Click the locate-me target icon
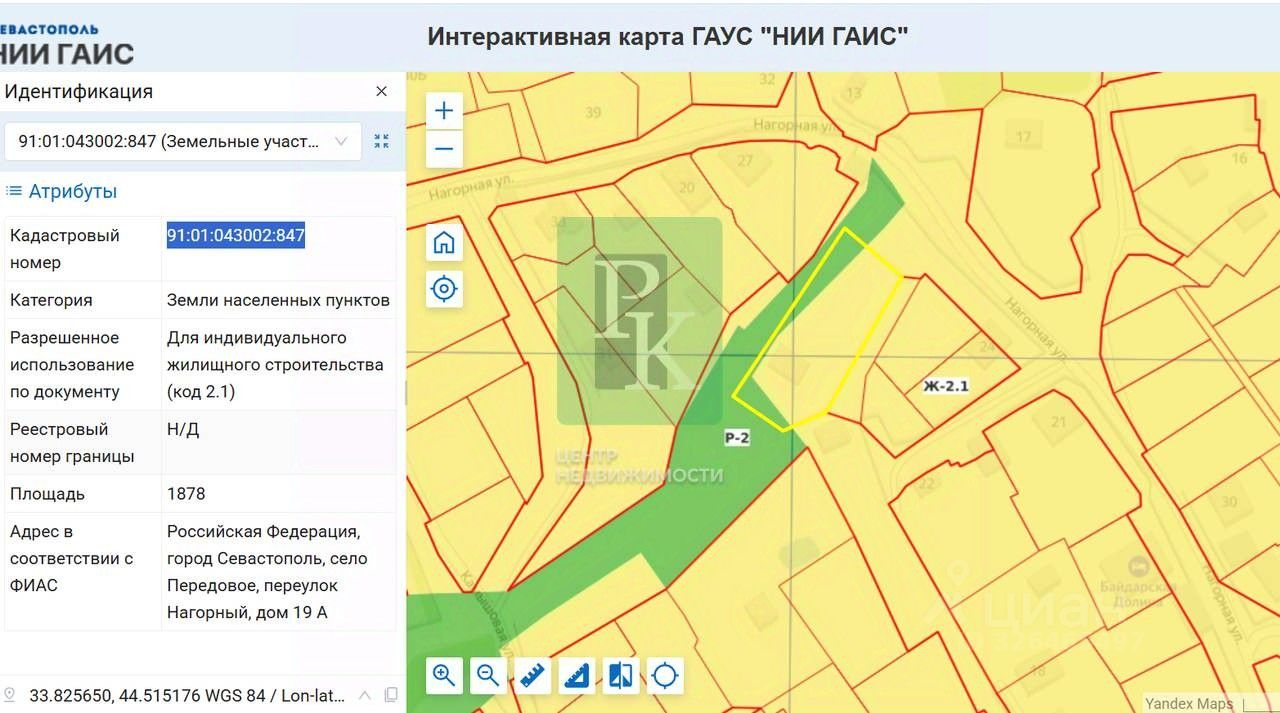The height and width of the screenshot is (713, 1280). click(x=444, y=289)
